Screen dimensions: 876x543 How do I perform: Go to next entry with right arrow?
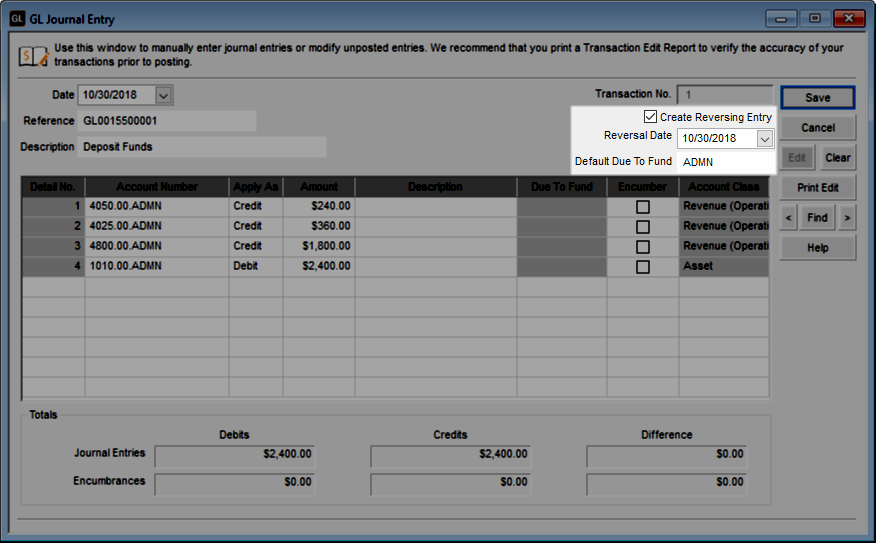(847, 217)
